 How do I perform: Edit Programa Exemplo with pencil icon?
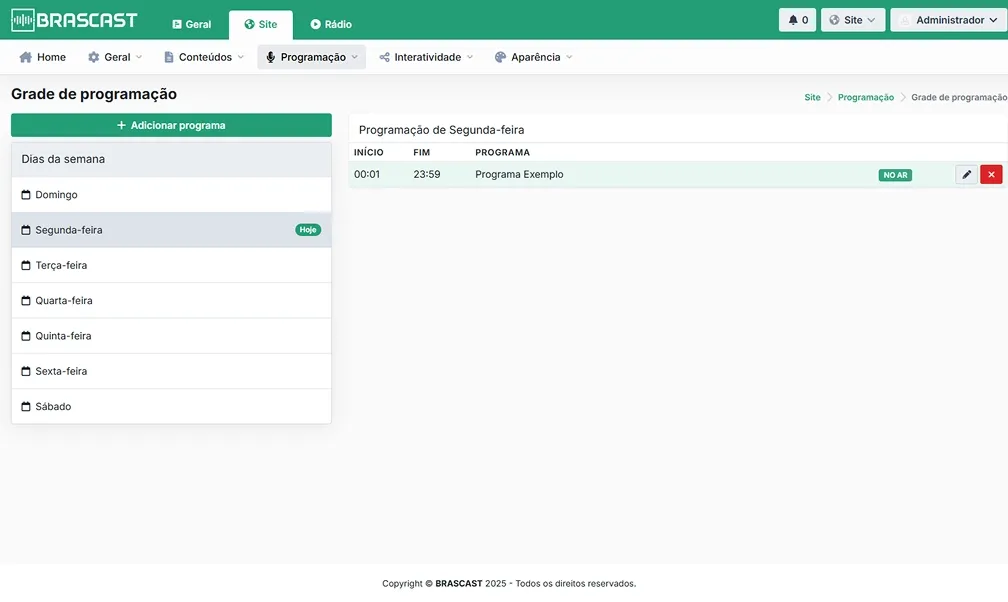tap(966, 174)
